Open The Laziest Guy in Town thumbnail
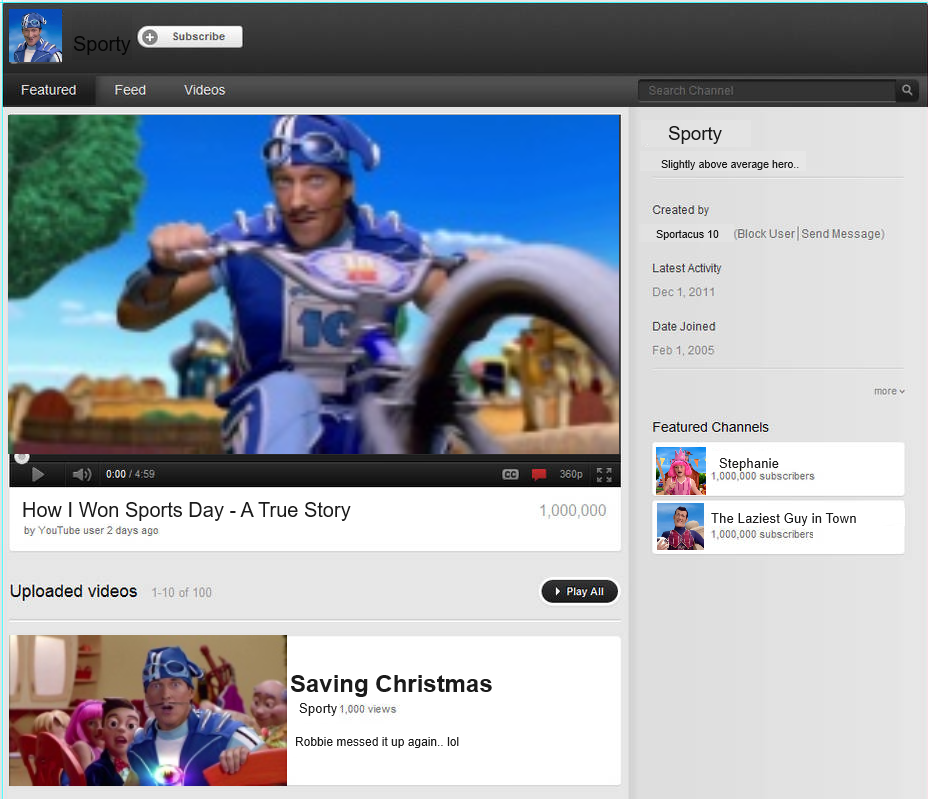The height and width of the screenshot is (799, 928). click(x=681, y=526)
